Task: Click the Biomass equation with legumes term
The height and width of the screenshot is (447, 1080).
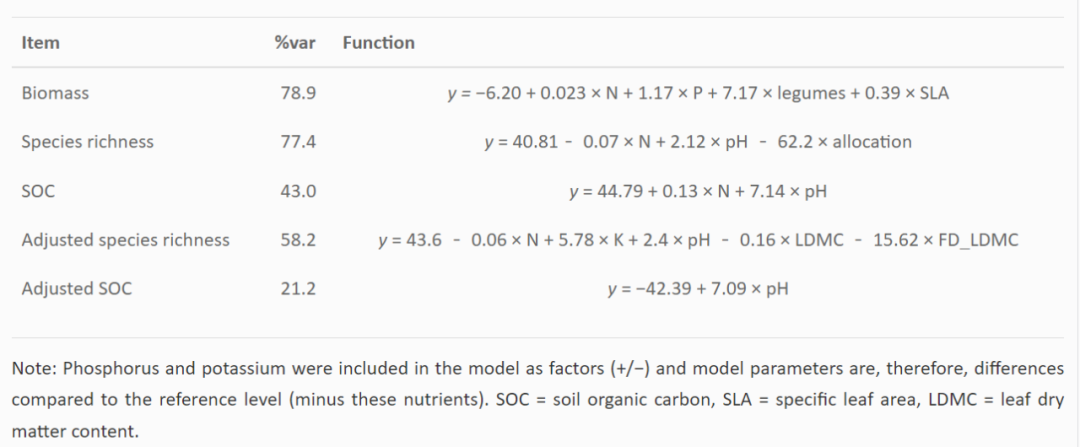Action: pos(698,93)
